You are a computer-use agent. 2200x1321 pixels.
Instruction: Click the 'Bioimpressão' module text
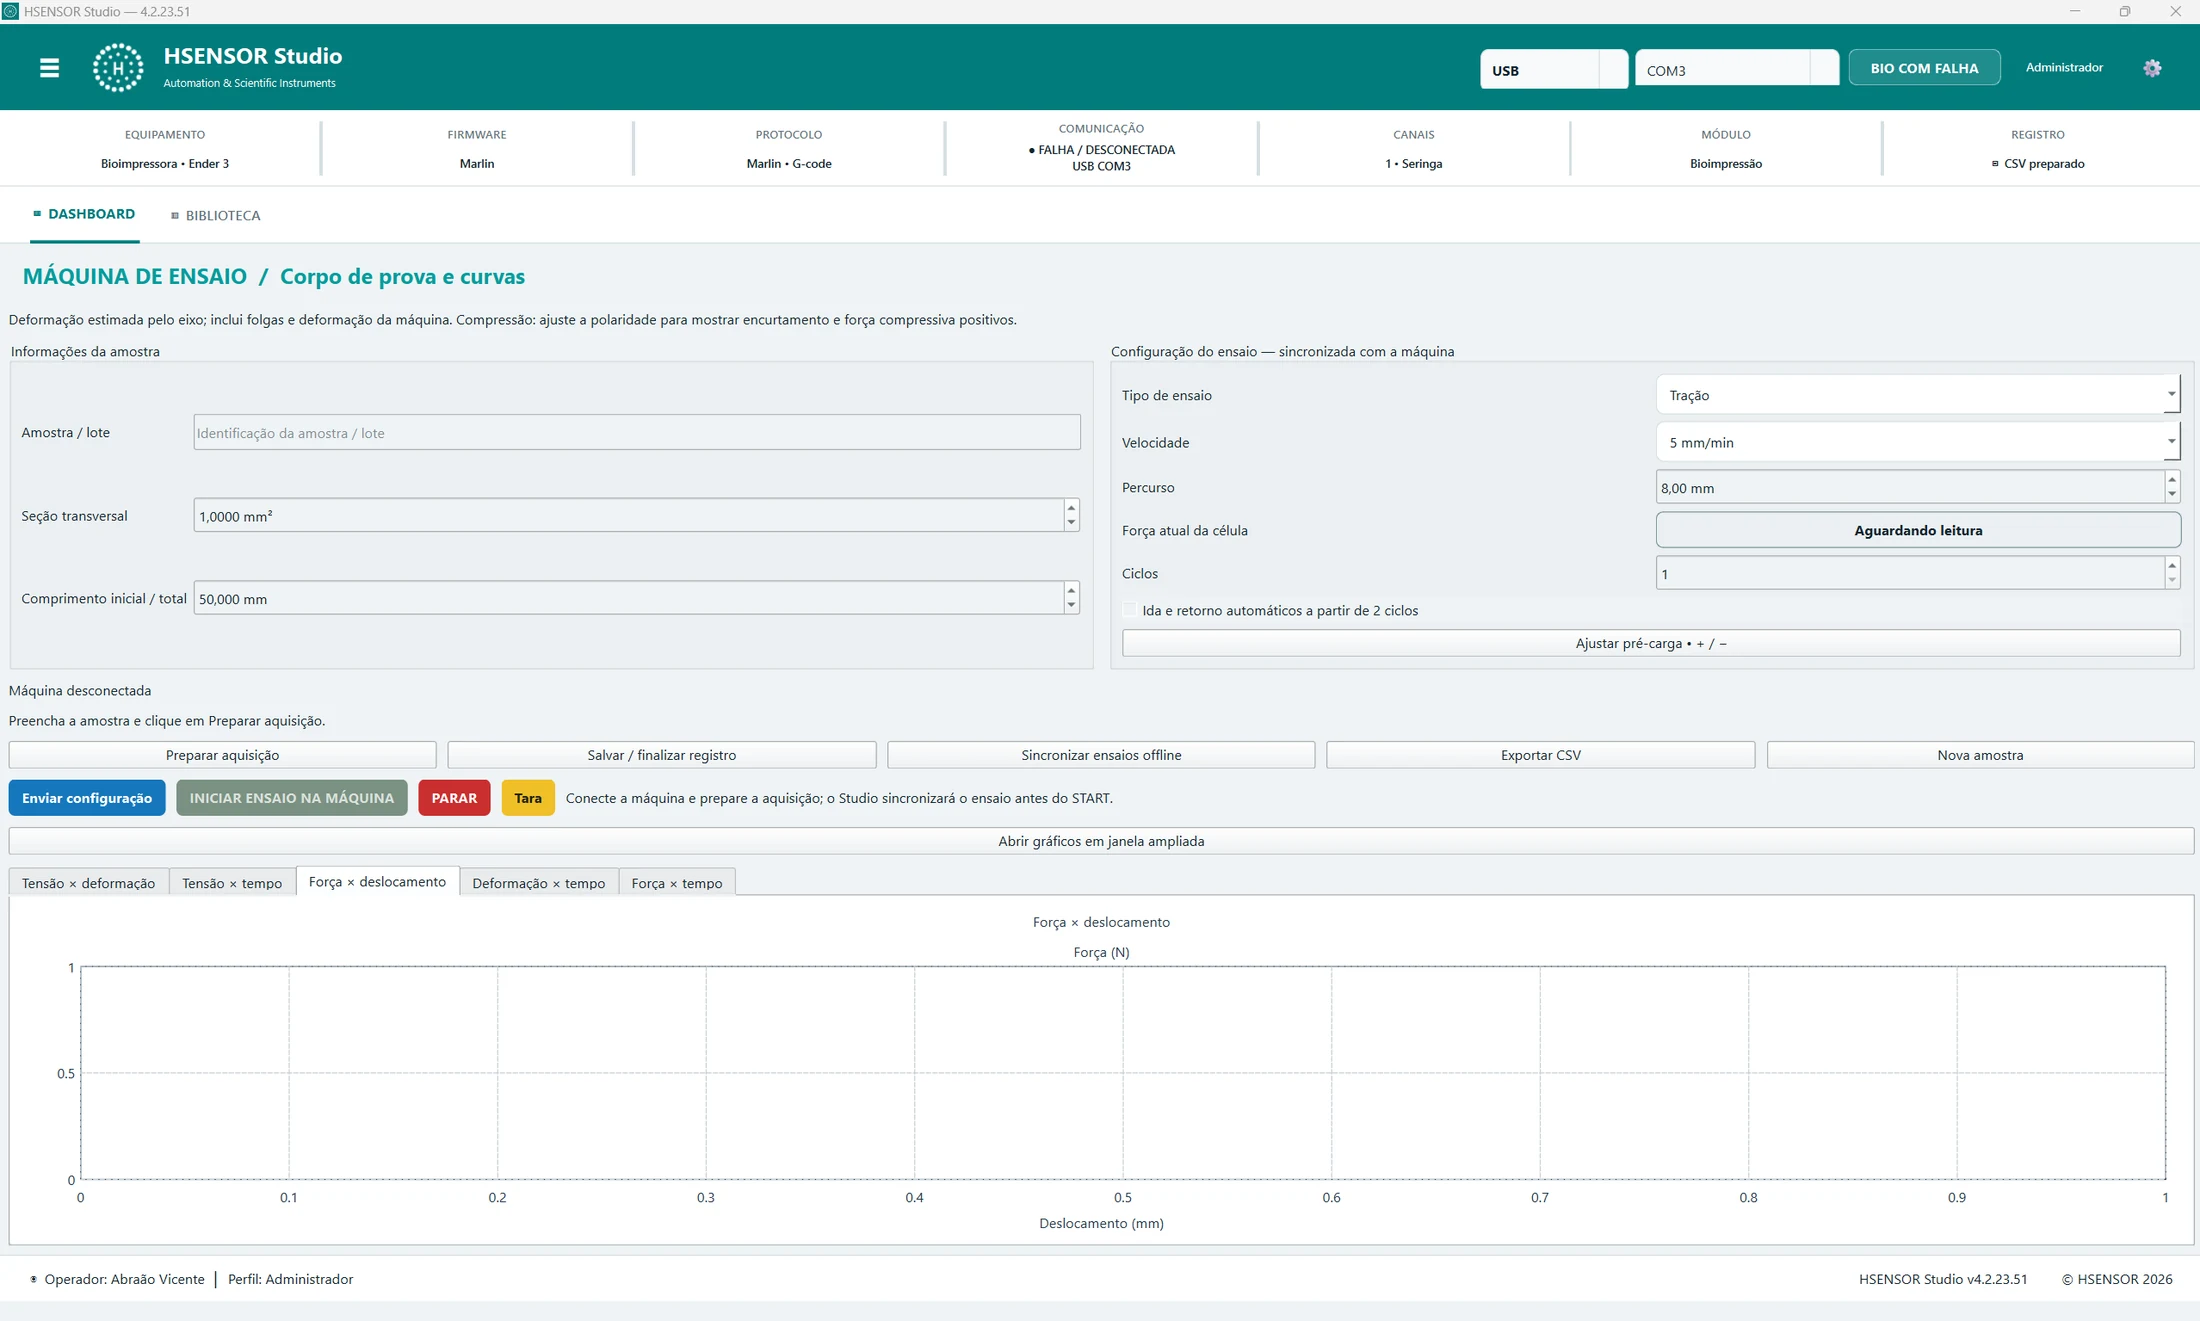[x=1726, y=163]
